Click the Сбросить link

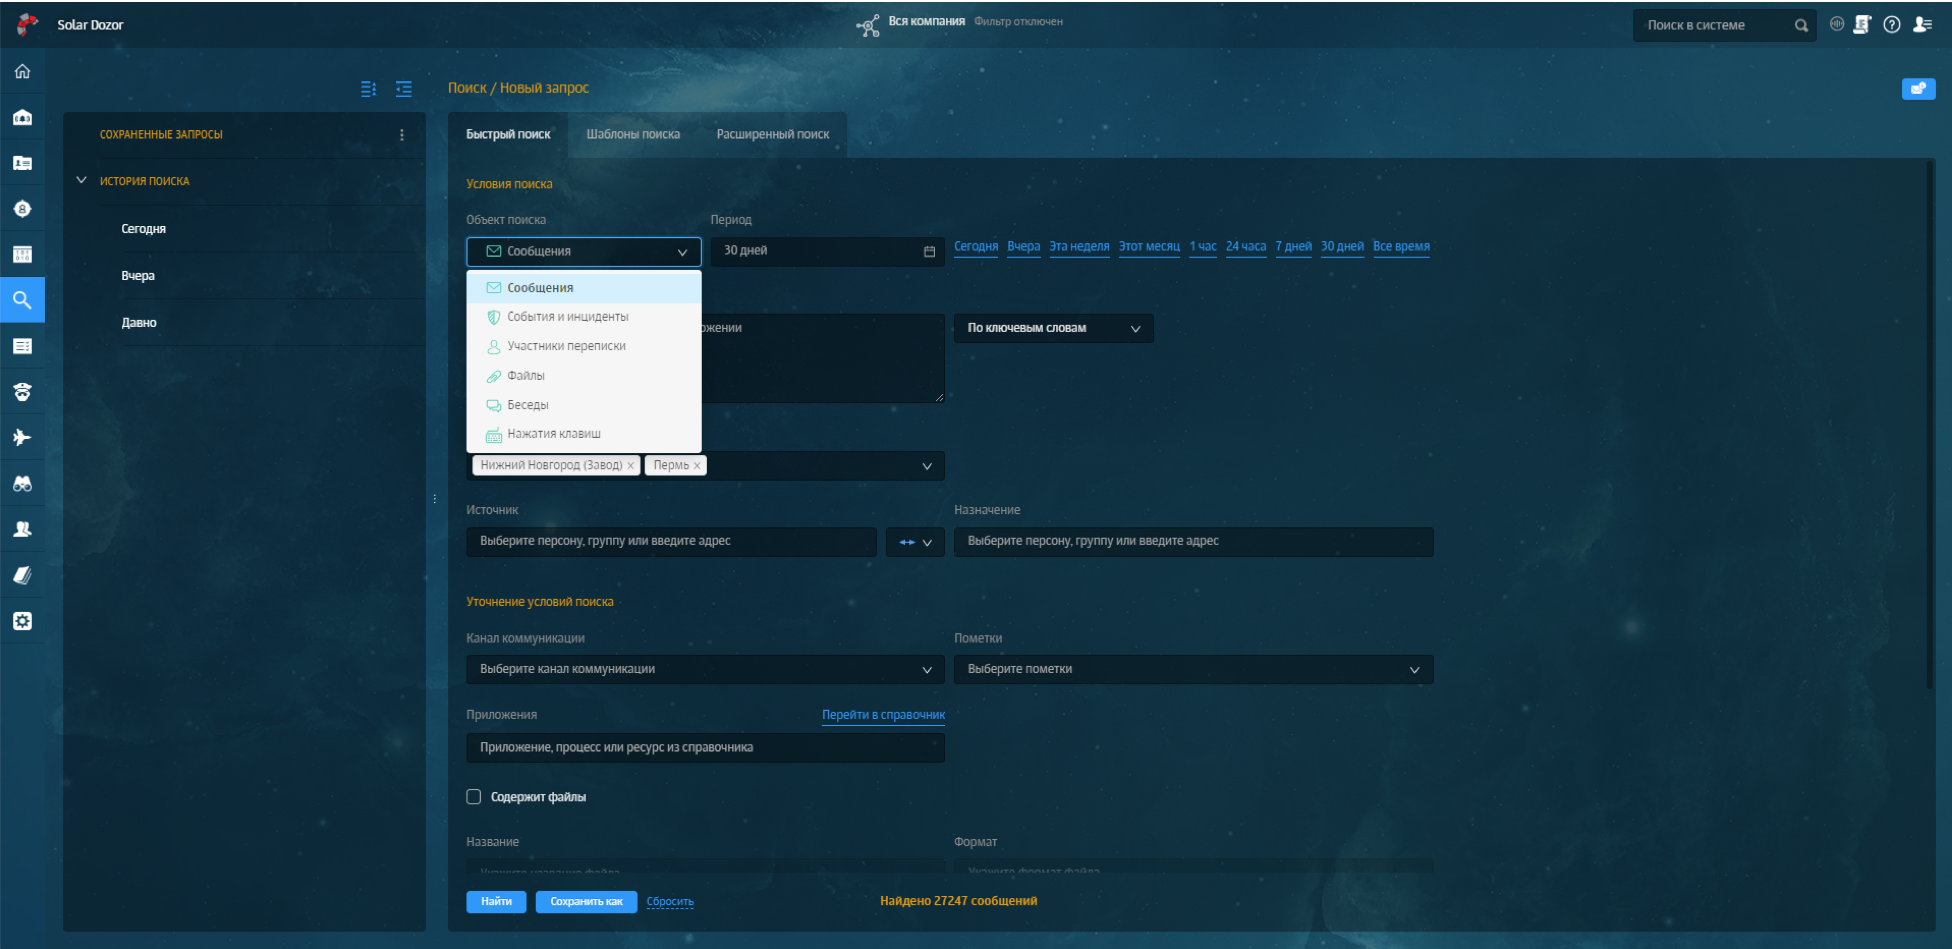coord(670,902)
